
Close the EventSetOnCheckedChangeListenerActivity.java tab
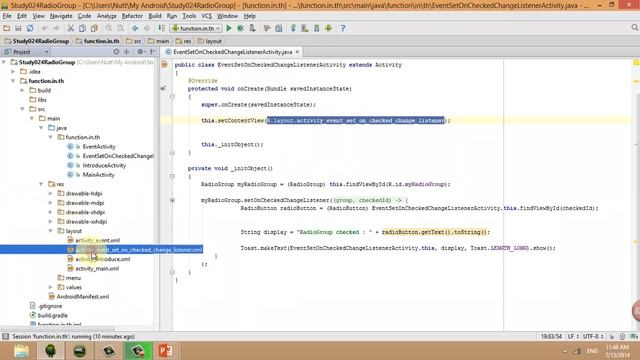point(297,52)
